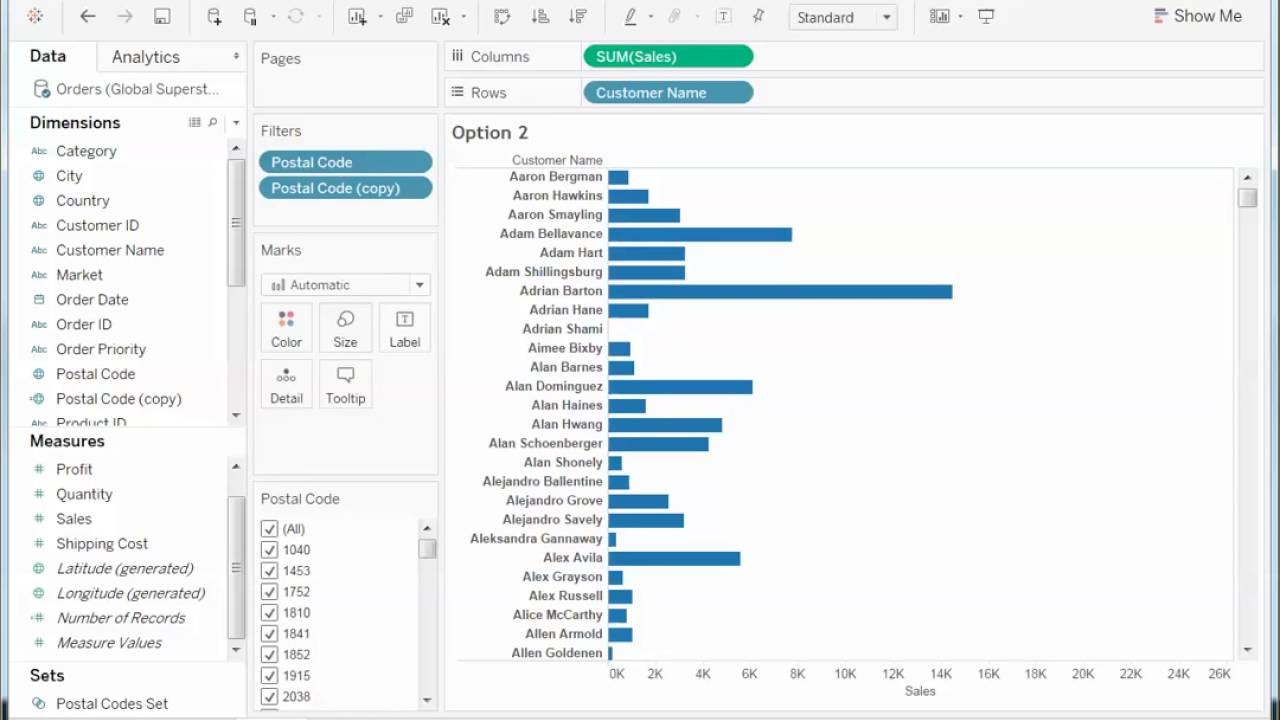
Task: Switch to the Analytics tab
Action: click(146, 57)
